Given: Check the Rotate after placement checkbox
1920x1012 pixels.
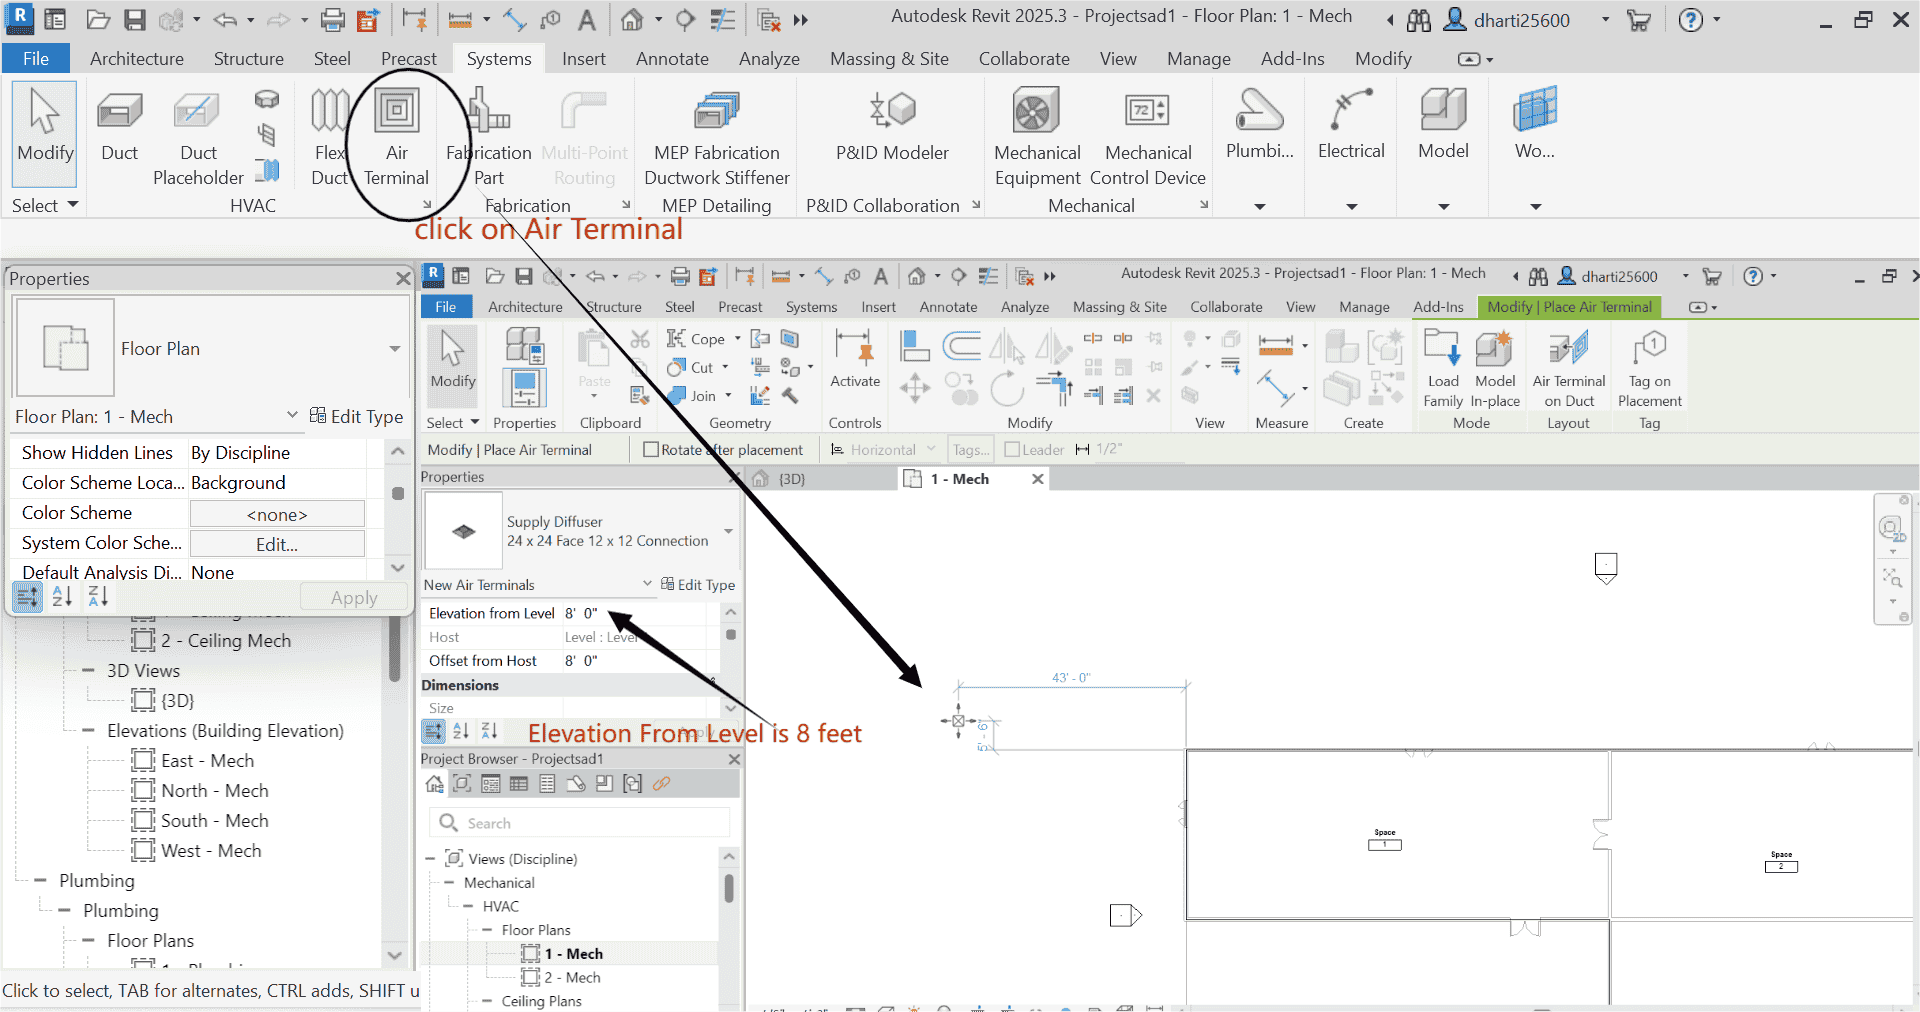Looking at the screenshot, I should [x=650, y=449].
